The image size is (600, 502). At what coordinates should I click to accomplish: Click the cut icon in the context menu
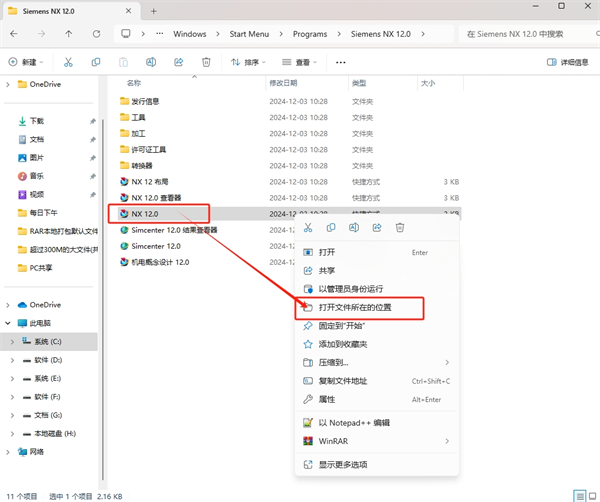[309, 228]
